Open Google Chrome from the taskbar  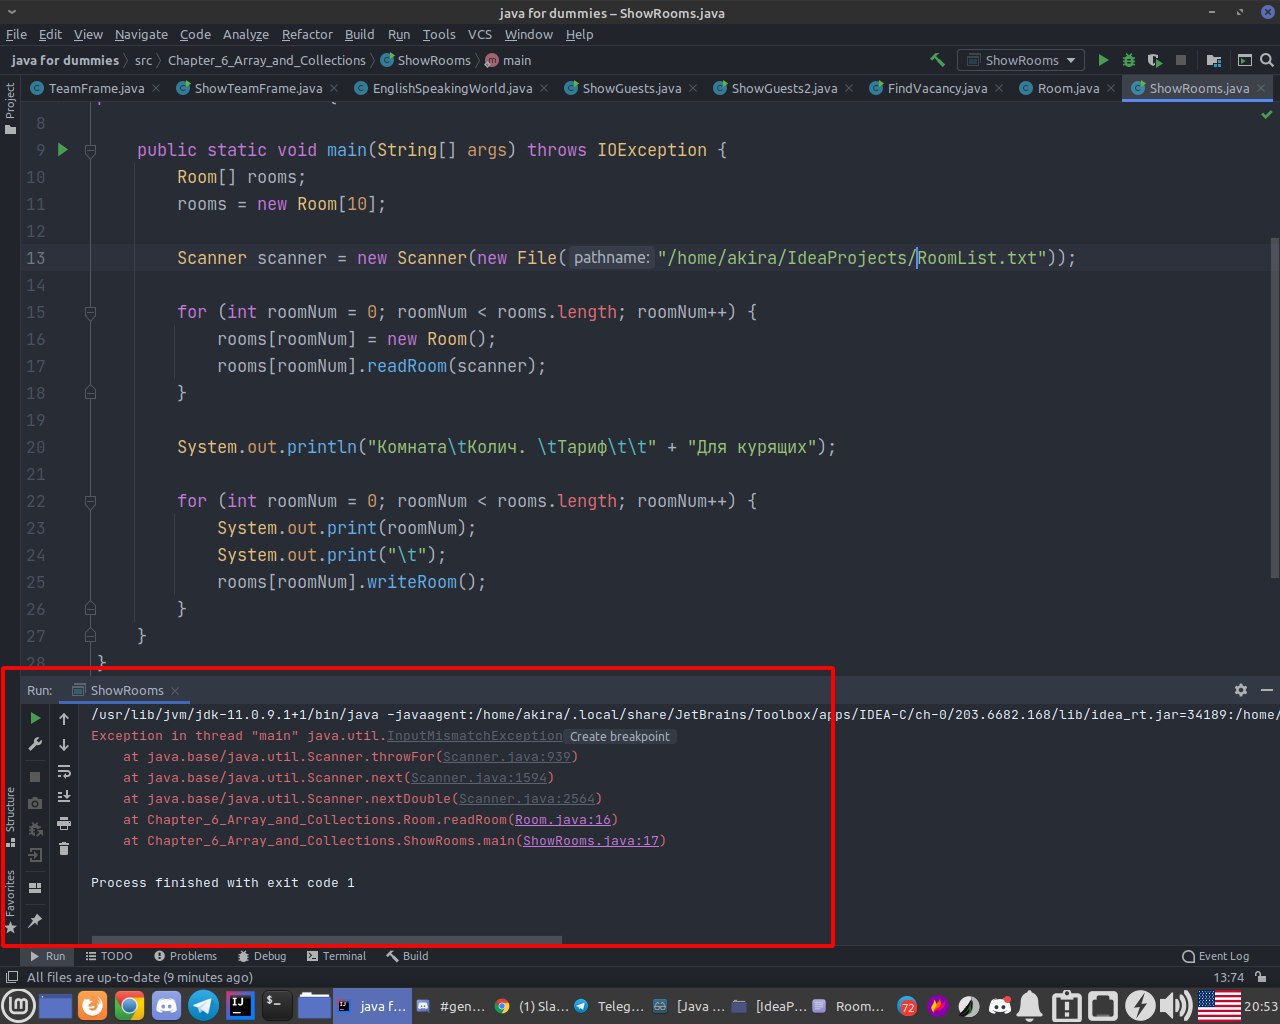(x=129, y=1005)
